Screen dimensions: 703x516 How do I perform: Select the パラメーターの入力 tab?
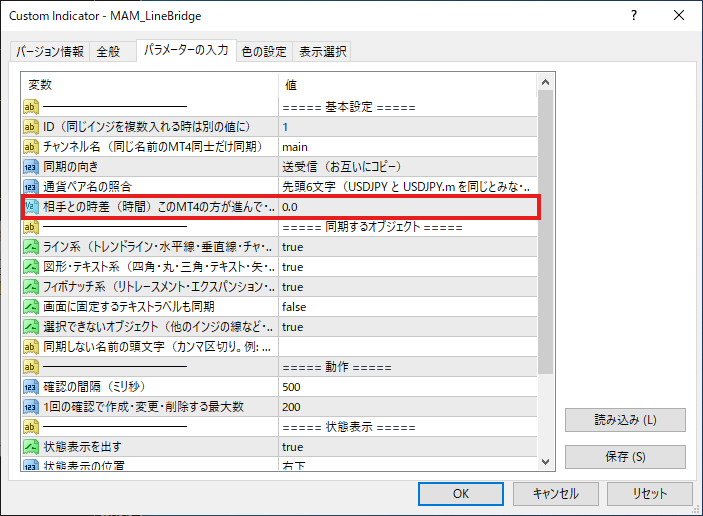coord(186,50)
